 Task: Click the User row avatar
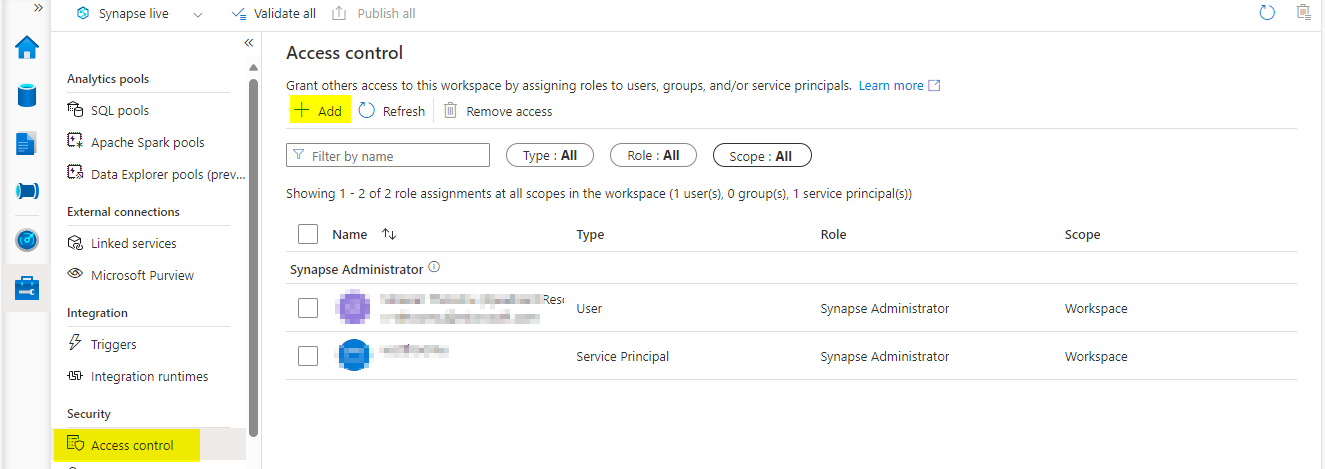[354, 308]
